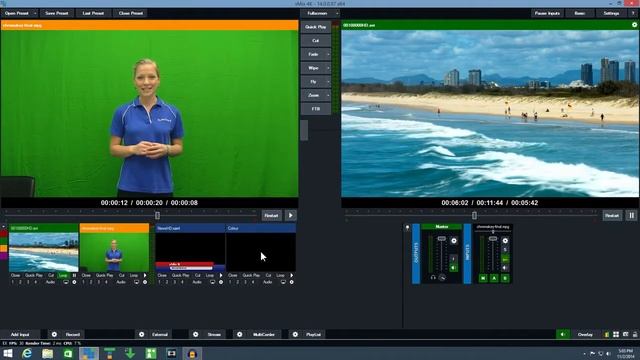The height and width of the screenshot is (360, 640).
Task: Click T-bar transition handle
Action: (304, 130)
